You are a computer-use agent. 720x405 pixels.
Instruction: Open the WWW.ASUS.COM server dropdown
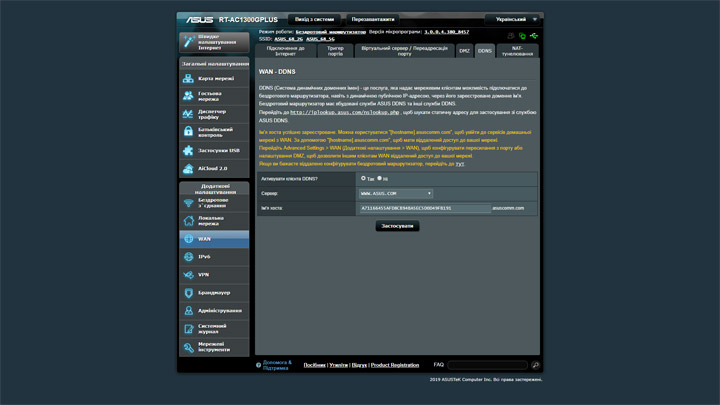(x=395, y=194)
